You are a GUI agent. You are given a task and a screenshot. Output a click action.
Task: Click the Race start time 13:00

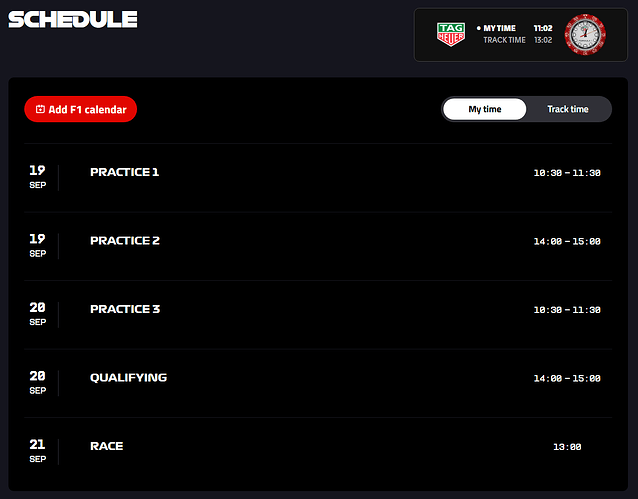point(567,447)
